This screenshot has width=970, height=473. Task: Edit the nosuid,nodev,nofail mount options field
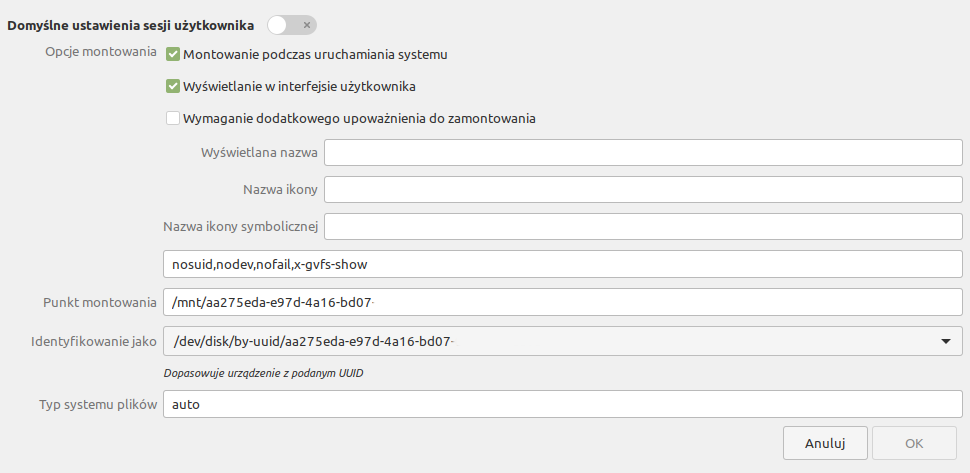pyautogui.click(x=562, y=264)
